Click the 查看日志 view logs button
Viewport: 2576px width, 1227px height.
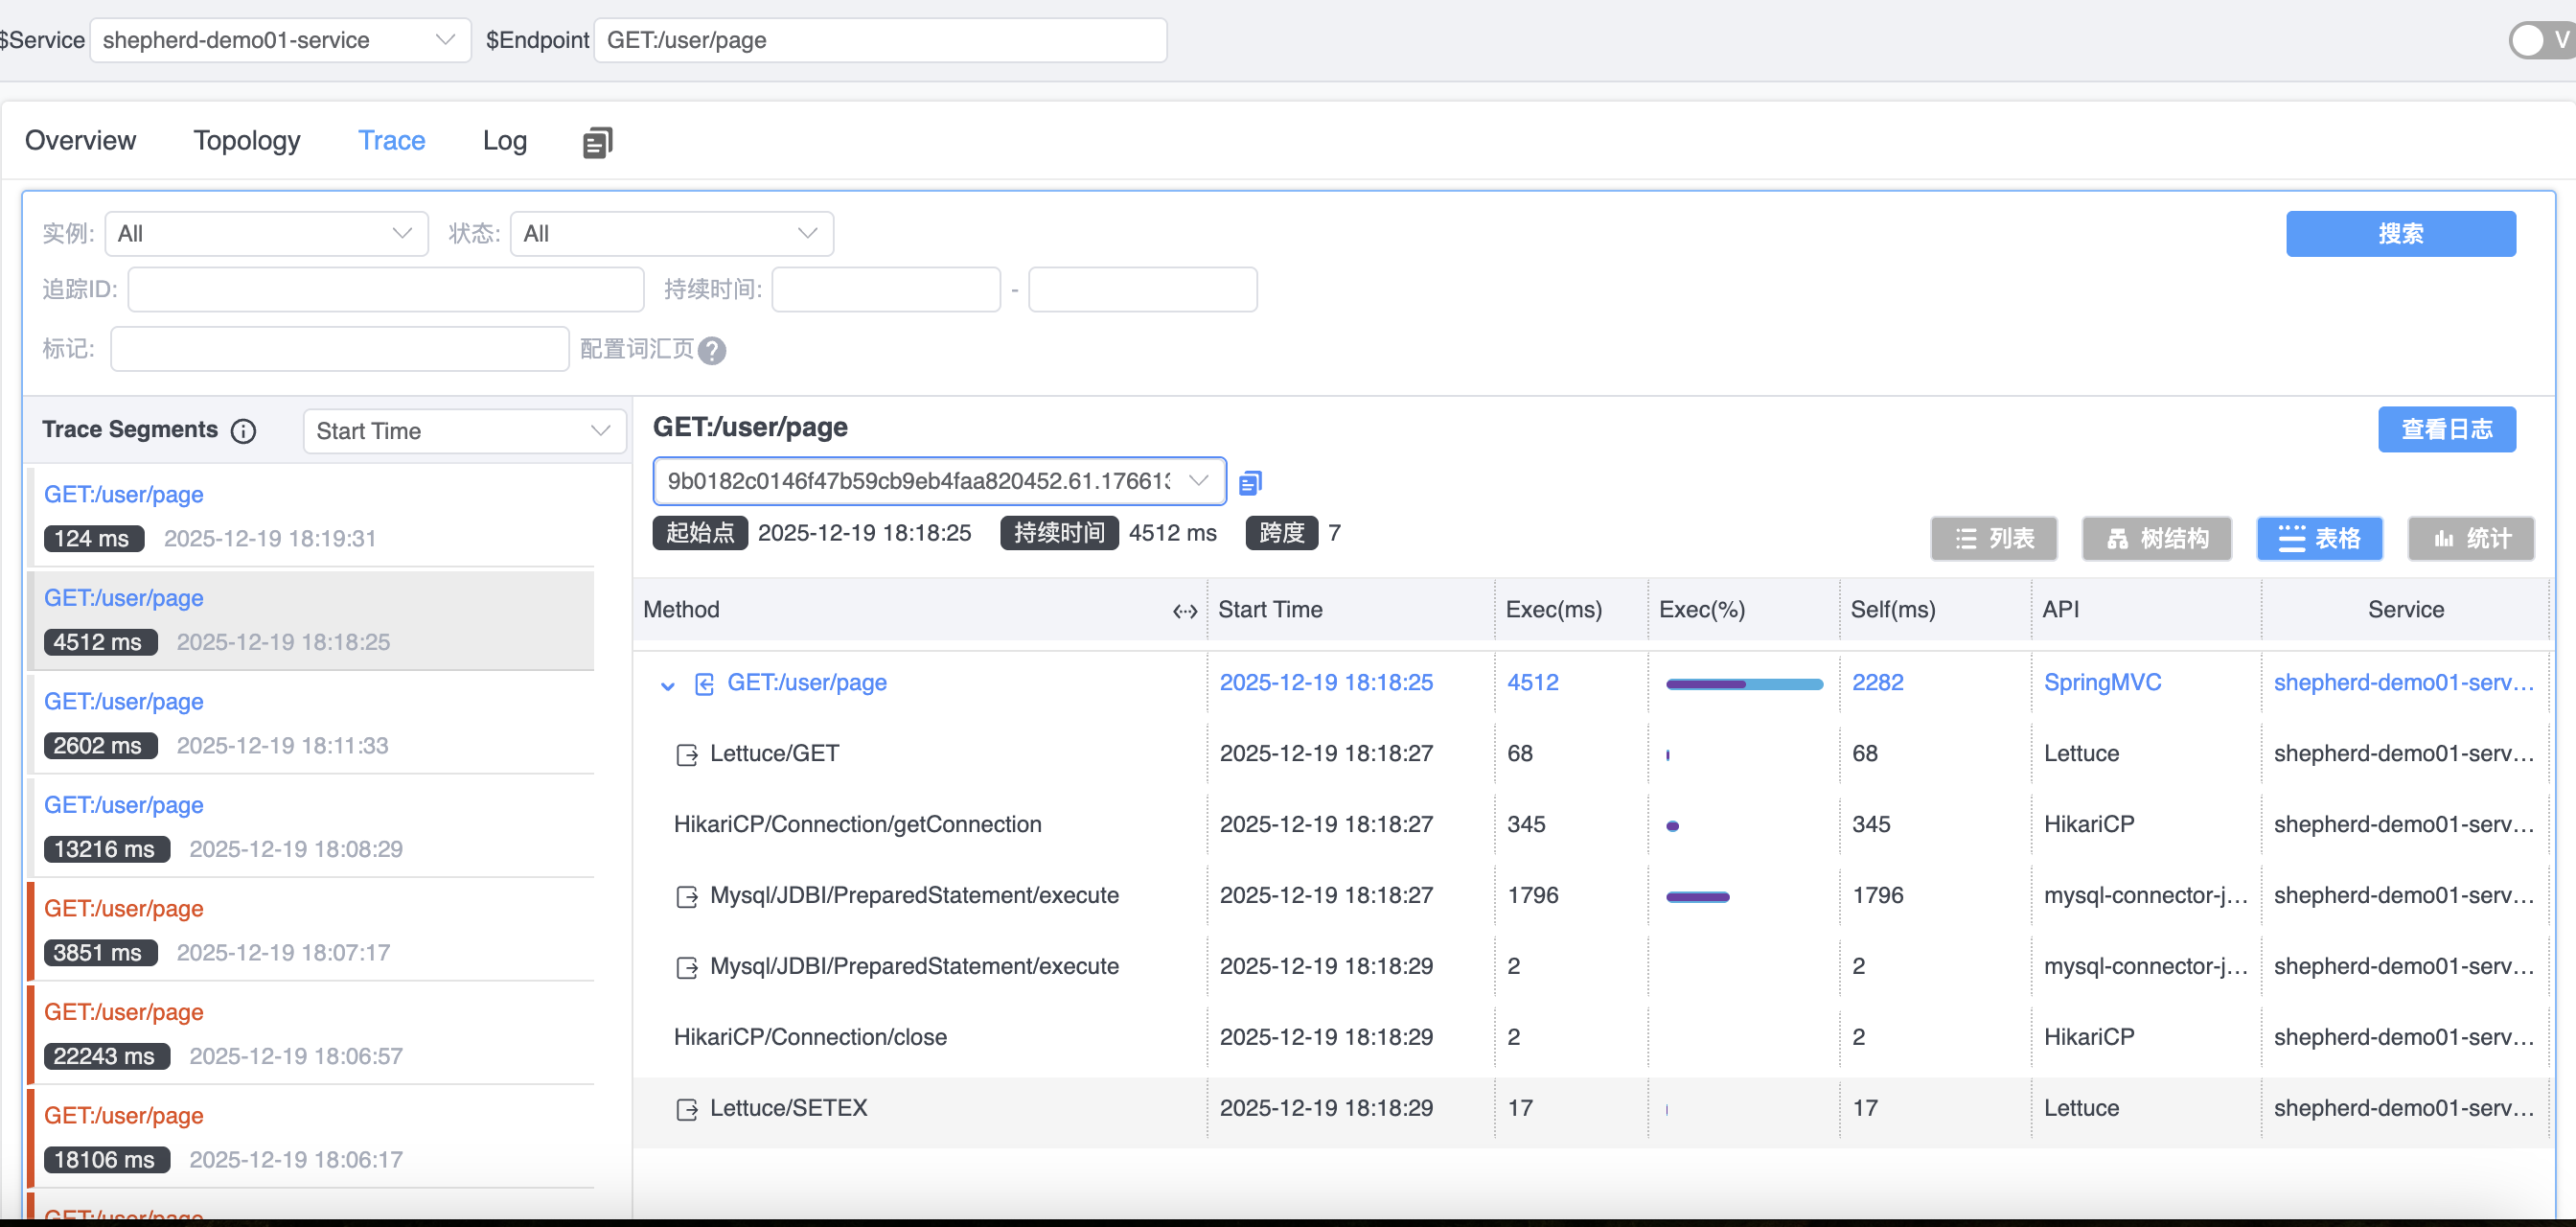(x=2446, y=430)
